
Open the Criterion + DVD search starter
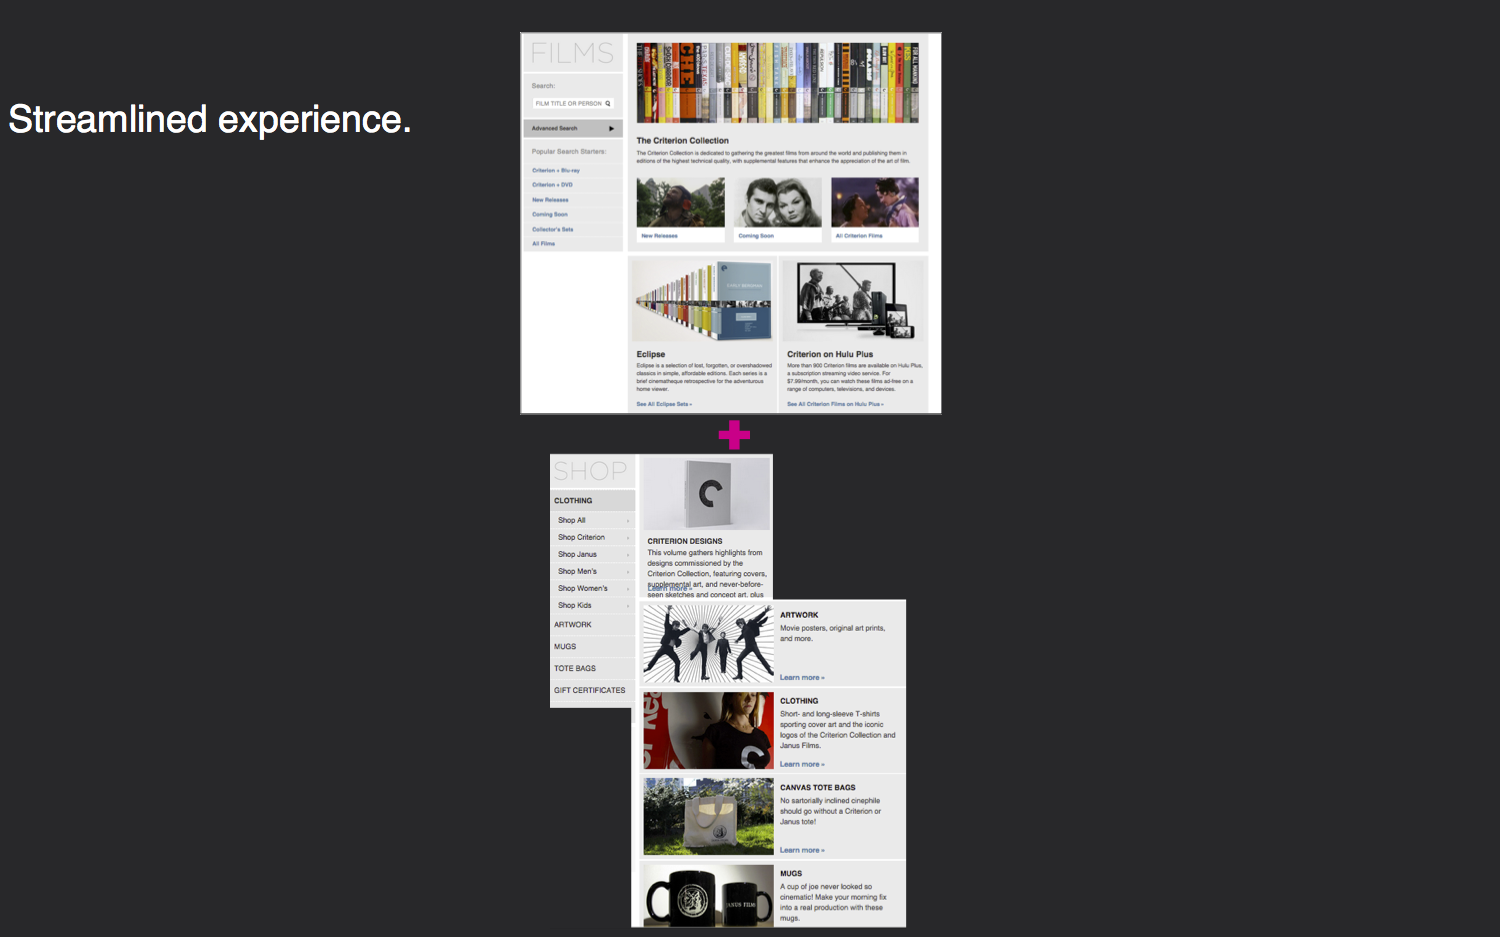tap(553, 185)
